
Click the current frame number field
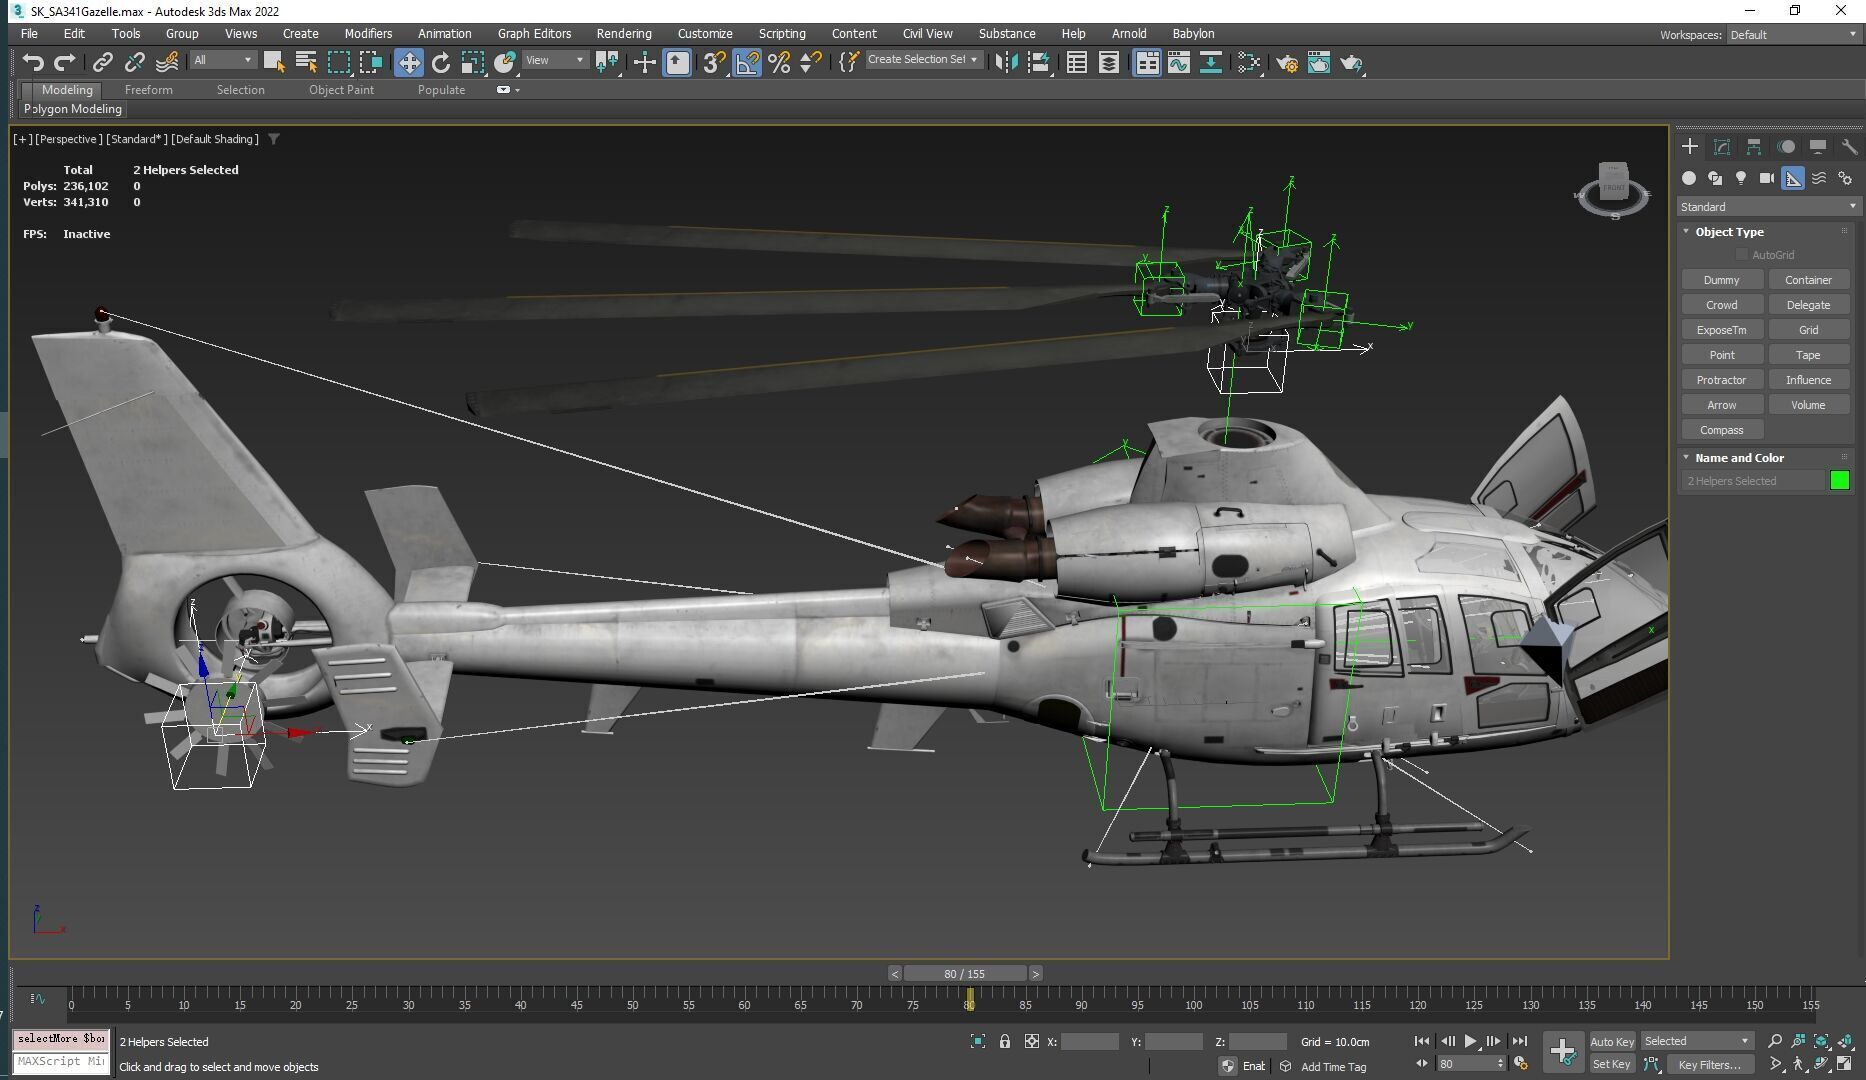click(1466, 1065)
